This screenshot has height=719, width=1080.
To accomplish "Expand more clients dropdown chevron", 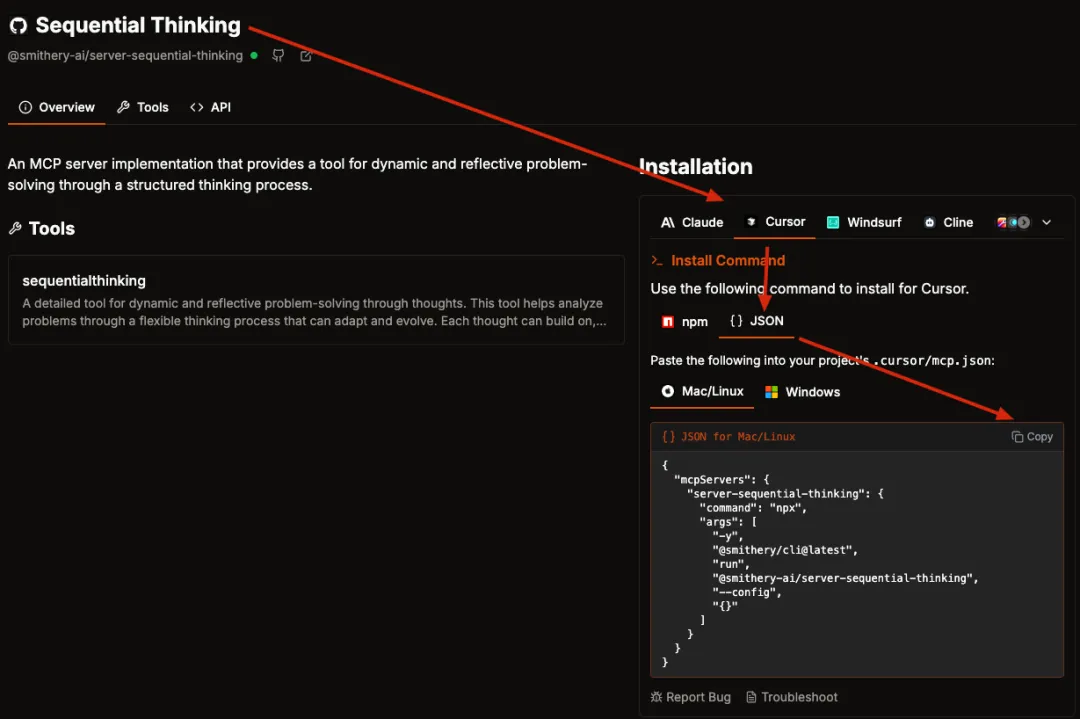I will (1046, 222).
